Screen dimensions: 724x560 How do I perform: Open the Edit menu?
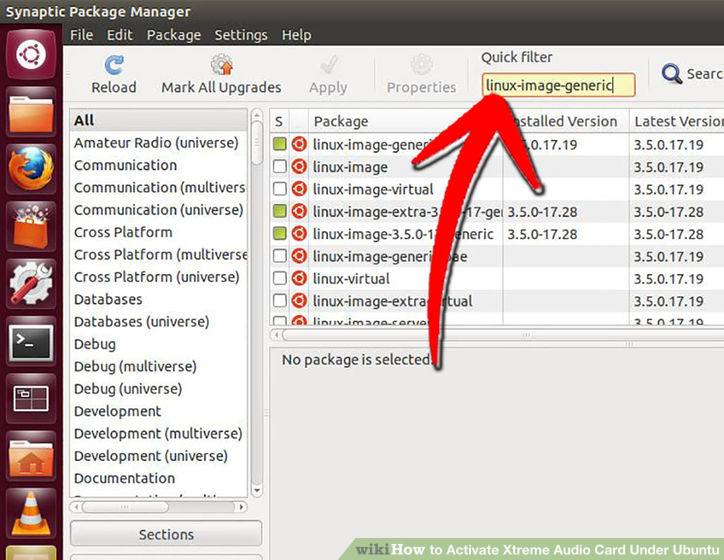[120, 35]
